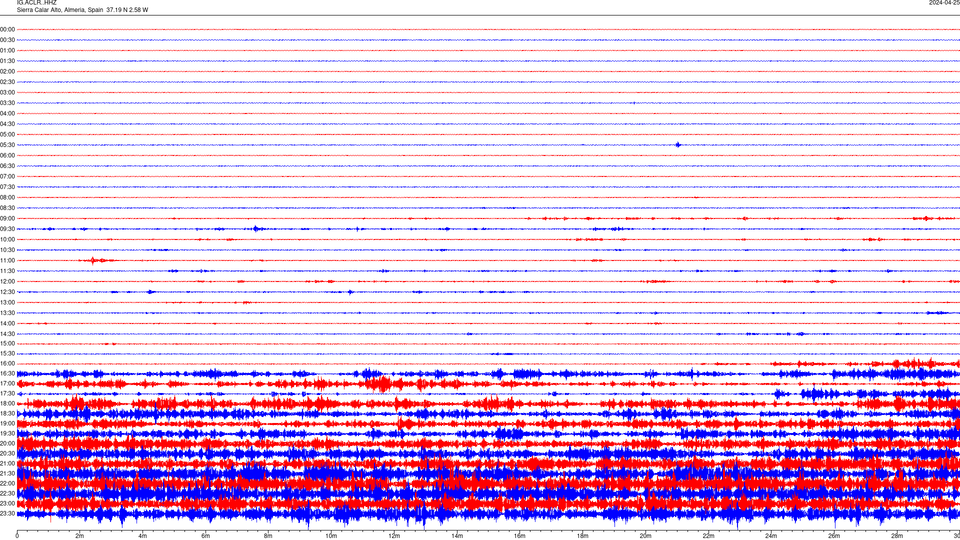Click the 26m tick label on time axis

click(834, 536)
